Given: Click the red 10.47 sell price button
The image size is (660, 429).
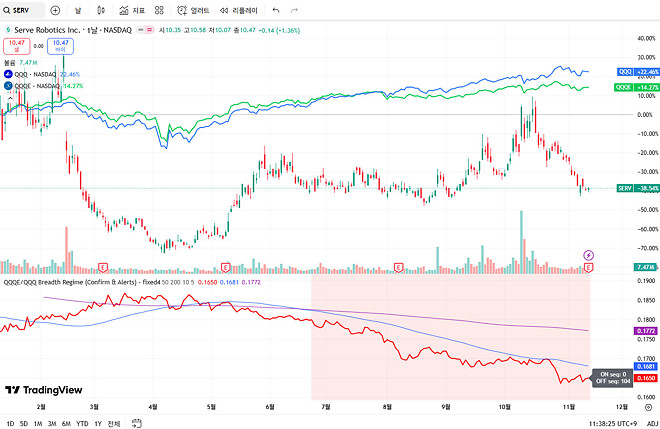Looking at the screenshot, I should click(x=17, y=46).
